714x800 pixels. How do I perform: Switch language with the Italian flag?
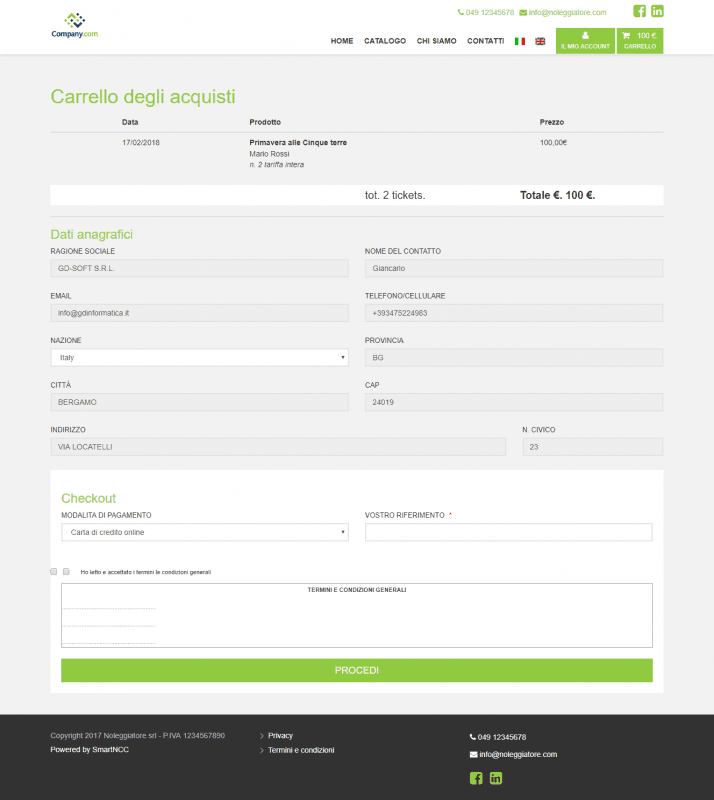click(520, 41)
